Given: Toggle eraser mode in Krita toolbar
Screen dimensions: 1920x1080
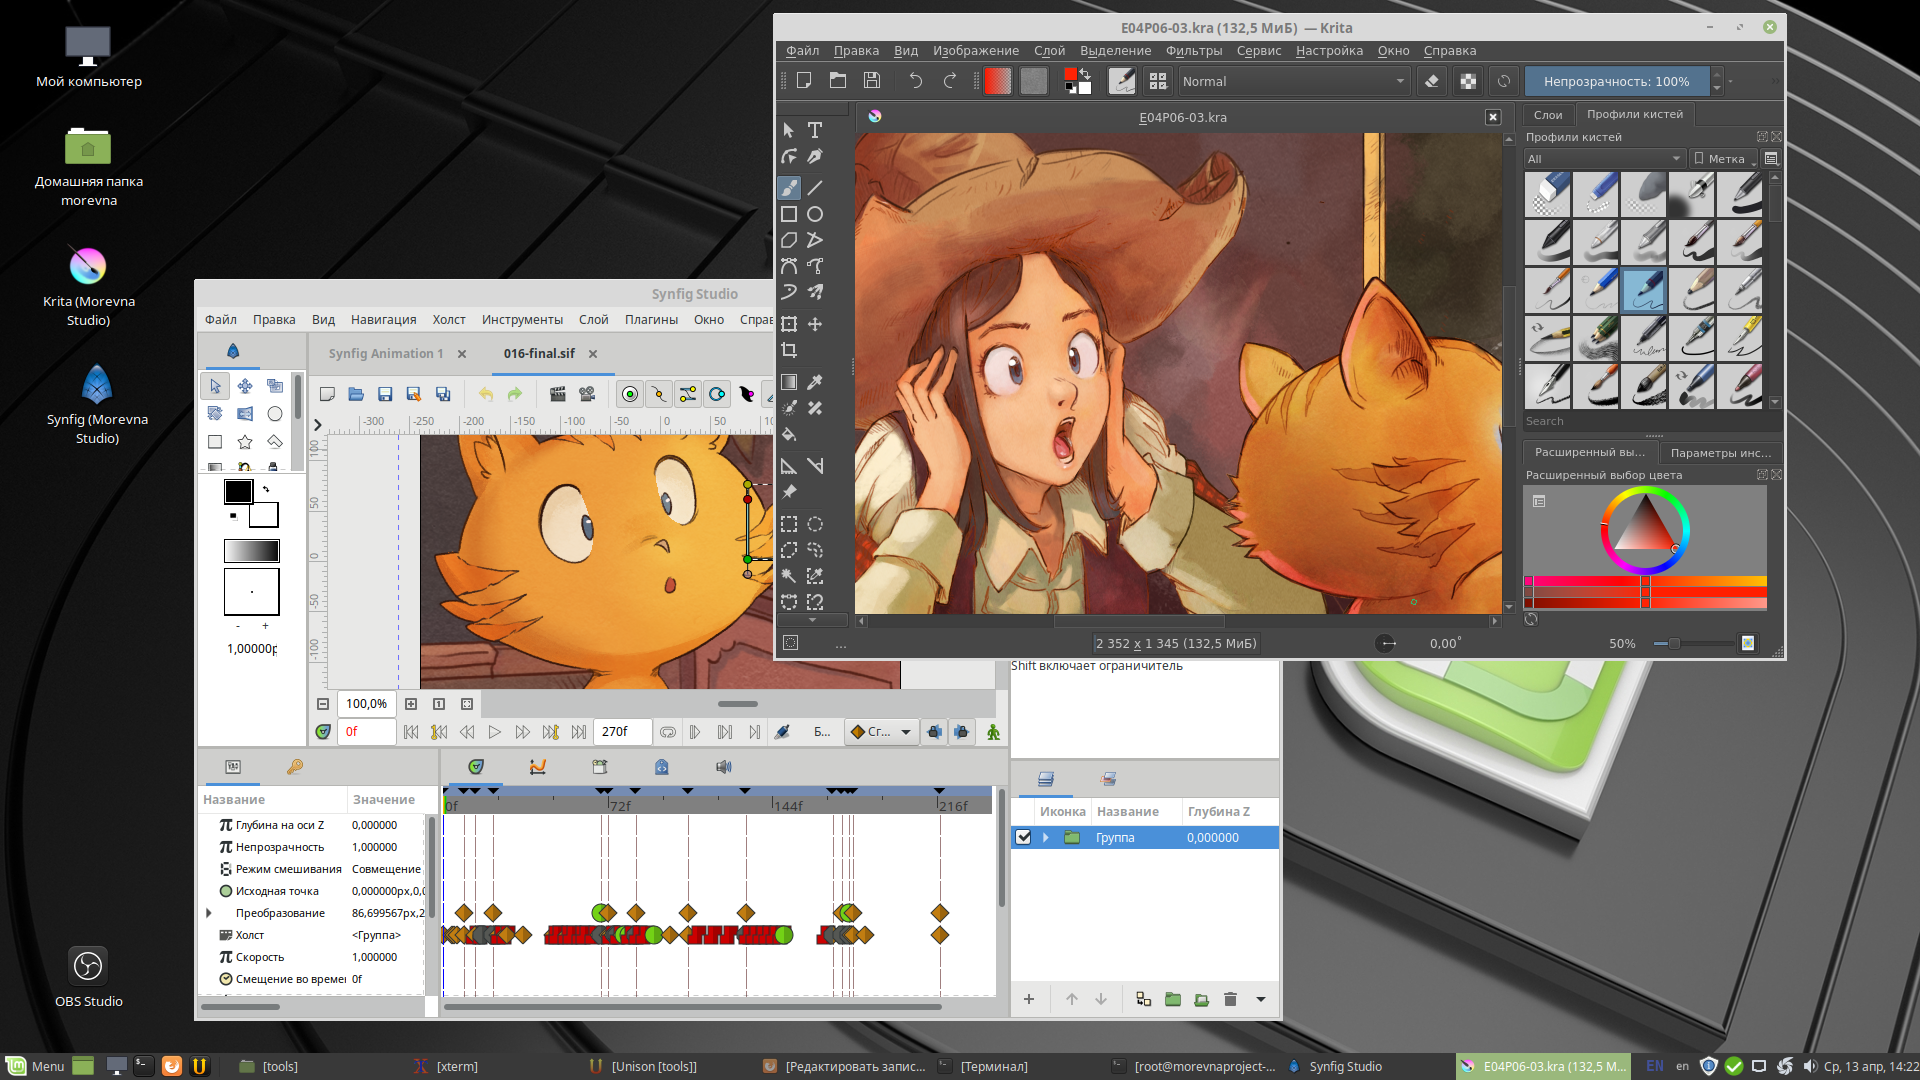Looking at the screenshot, I should click(1432, 81).
